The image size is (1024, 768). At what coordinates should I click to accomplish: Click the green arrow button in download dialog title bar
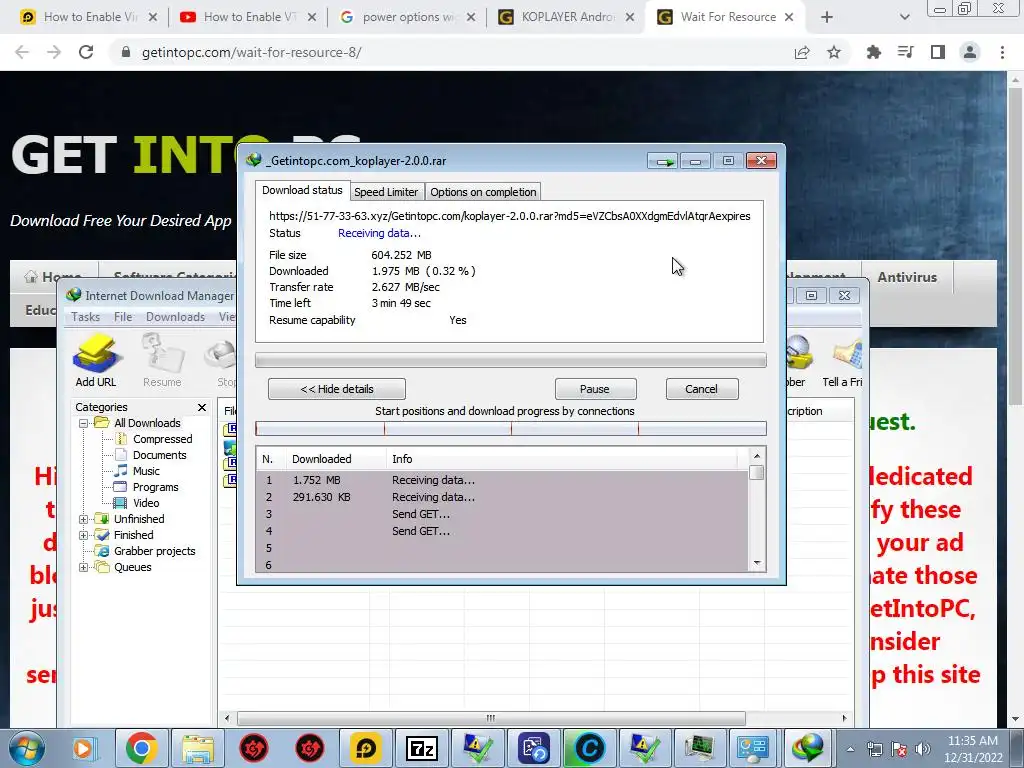[x=663, y=161]
